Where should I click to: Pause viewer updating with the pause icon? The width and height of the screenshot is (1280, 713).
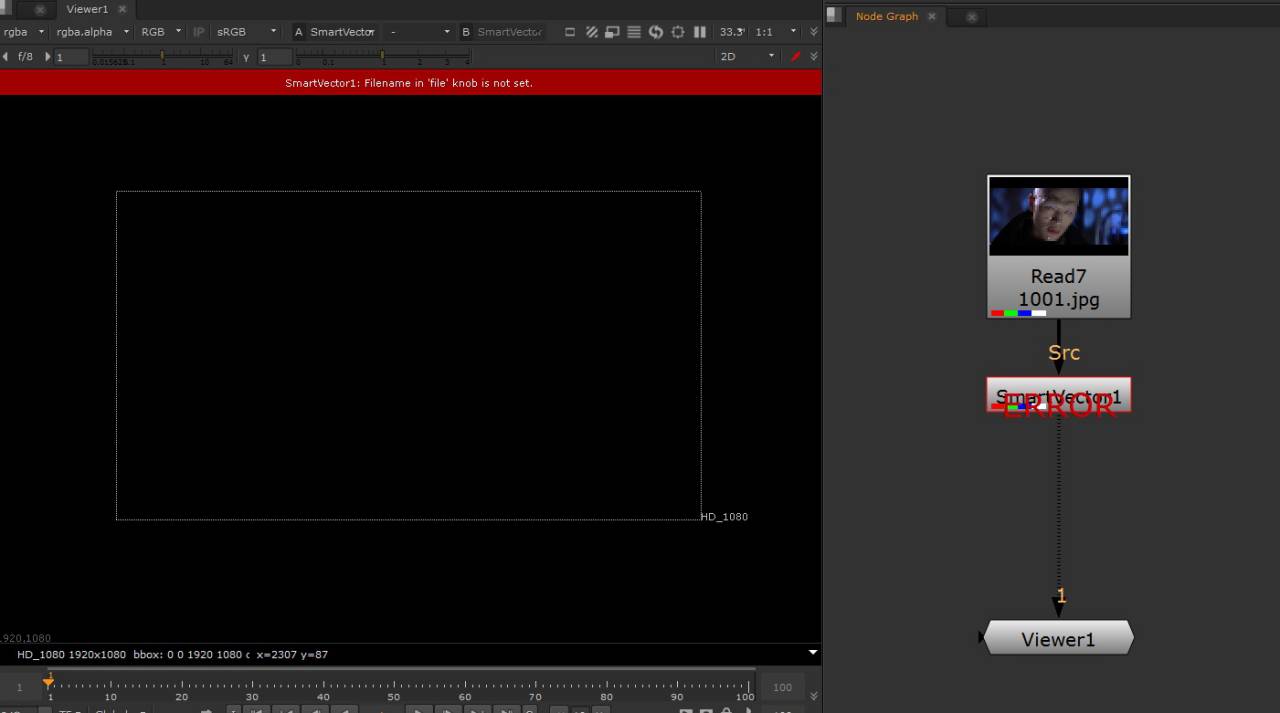(x=700, y=32)
